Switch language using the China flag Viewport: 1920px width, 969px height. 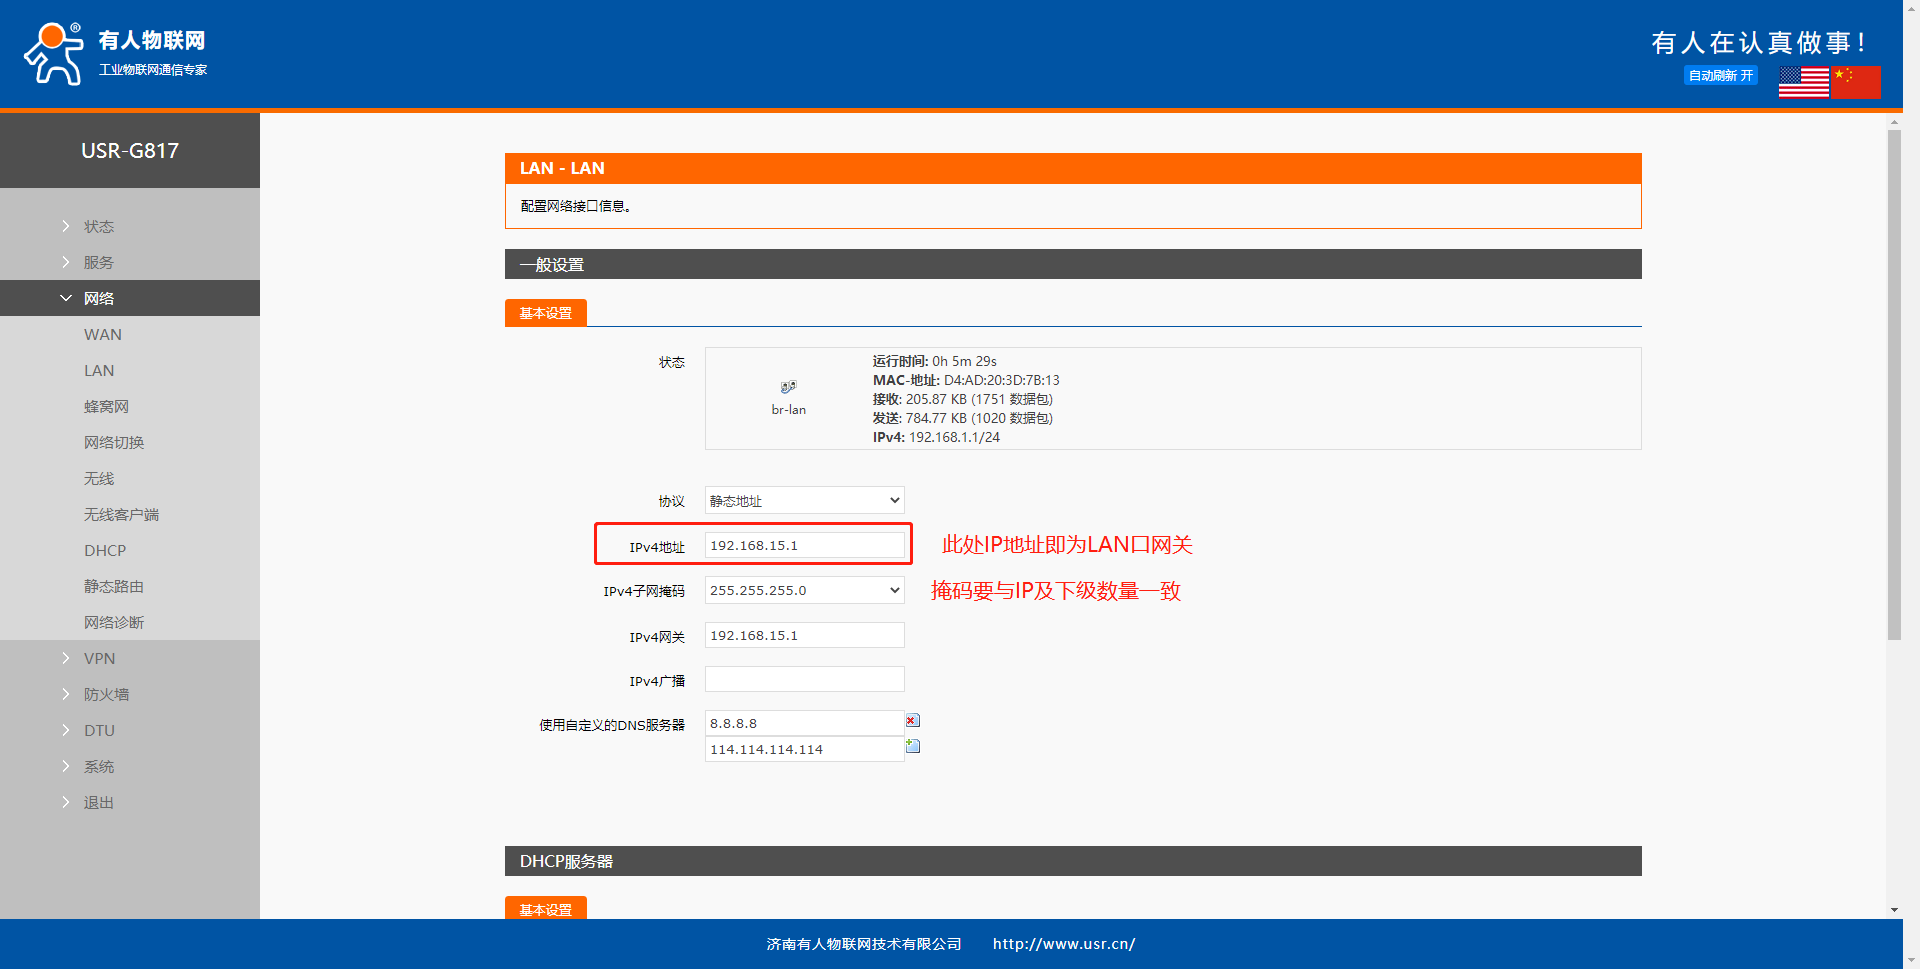(x=1856, y=82)
